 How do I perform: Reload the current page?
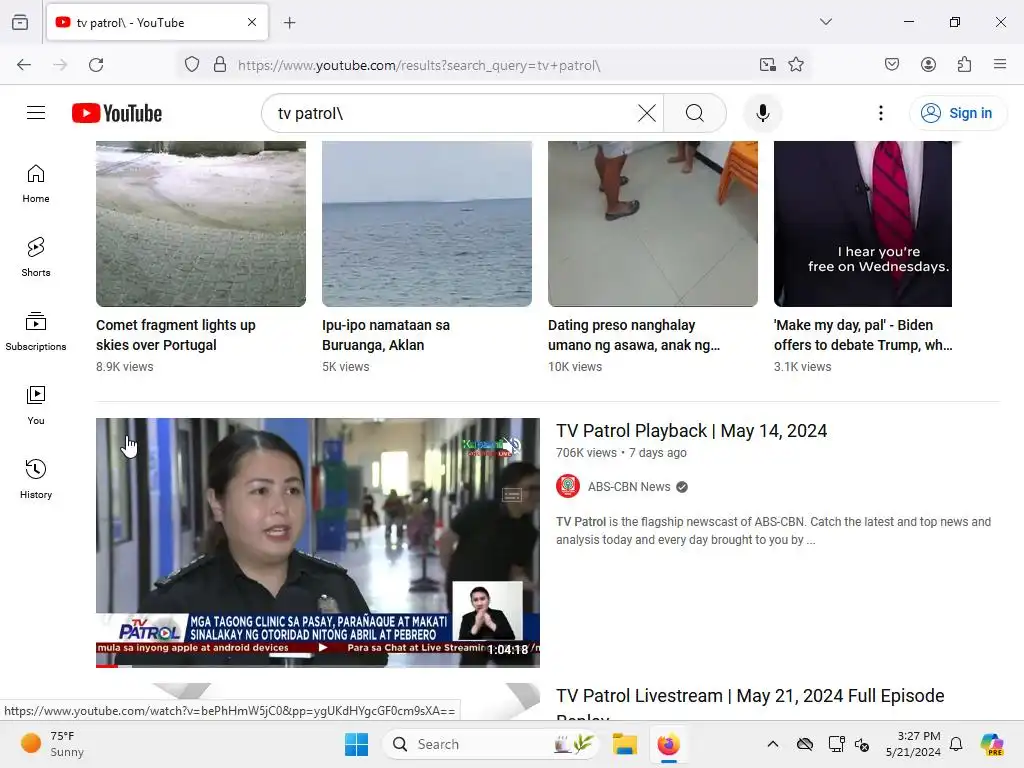point(96,65)
